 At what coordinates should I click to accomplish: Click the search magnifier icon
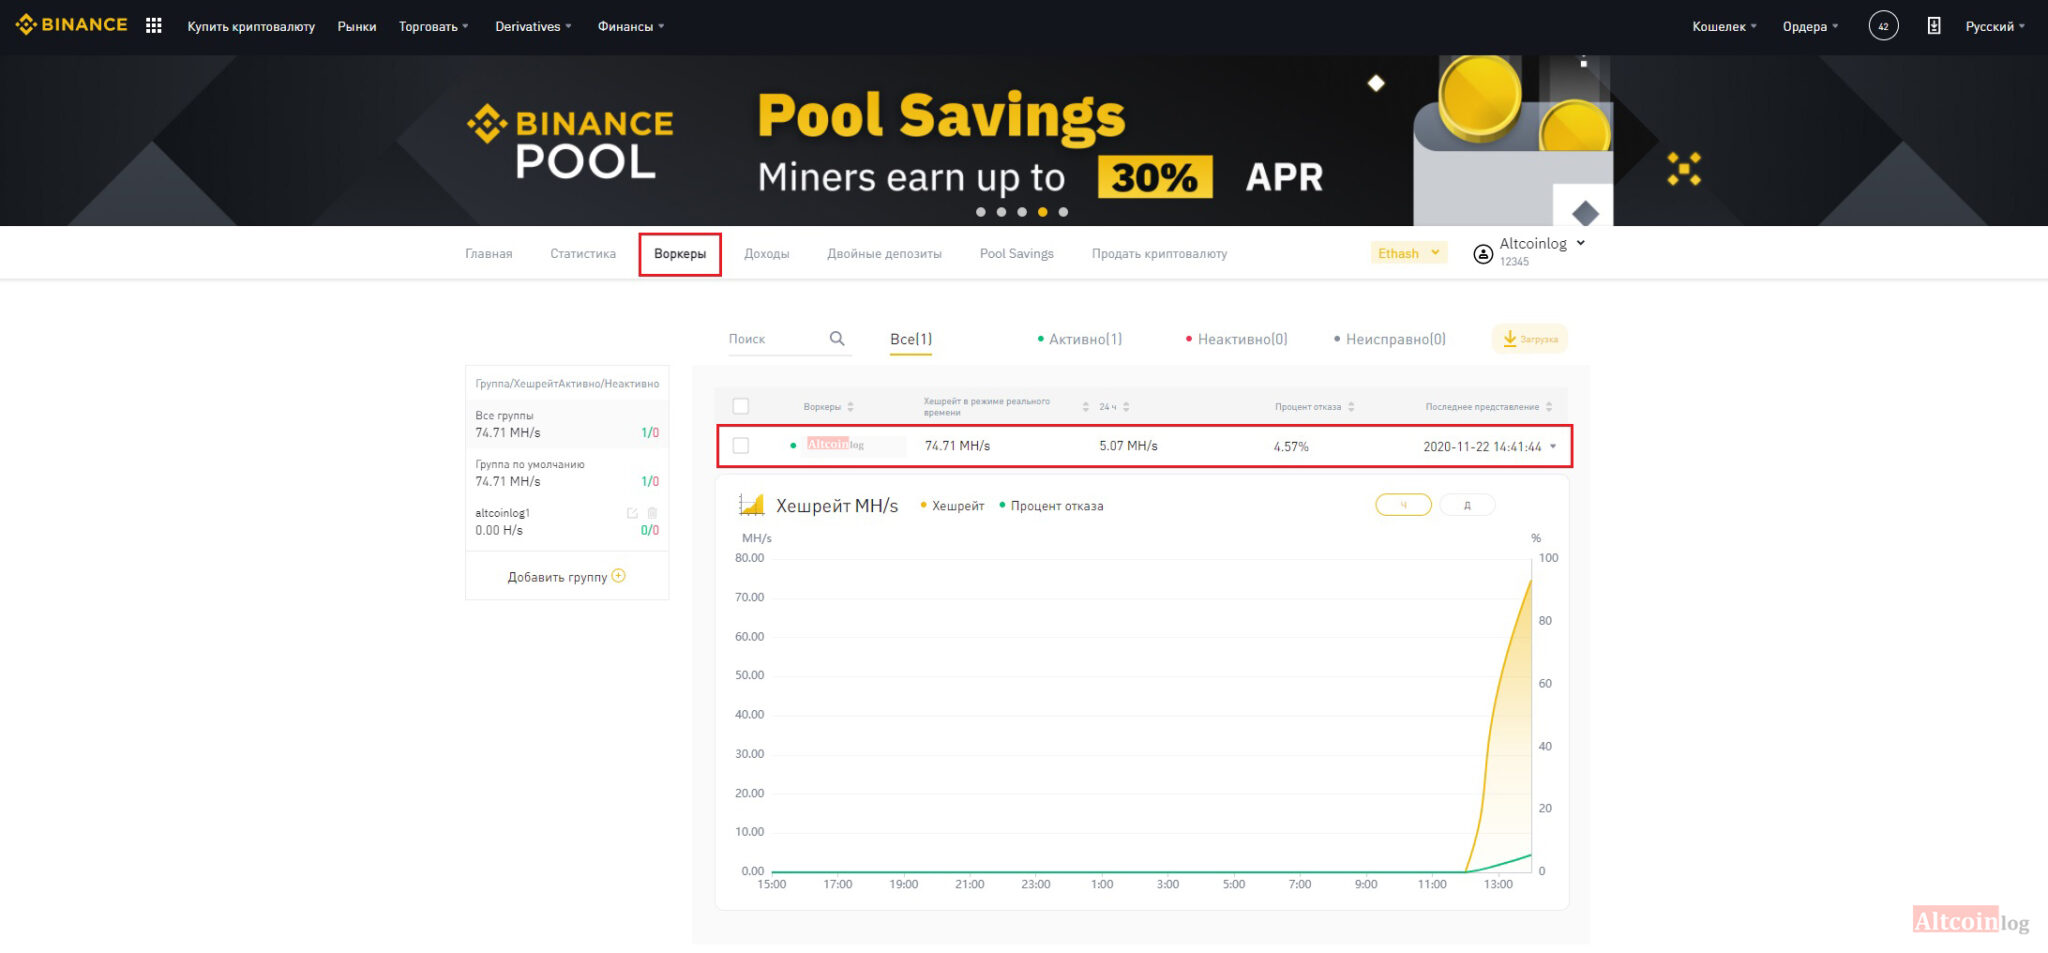tap(836, 339)
